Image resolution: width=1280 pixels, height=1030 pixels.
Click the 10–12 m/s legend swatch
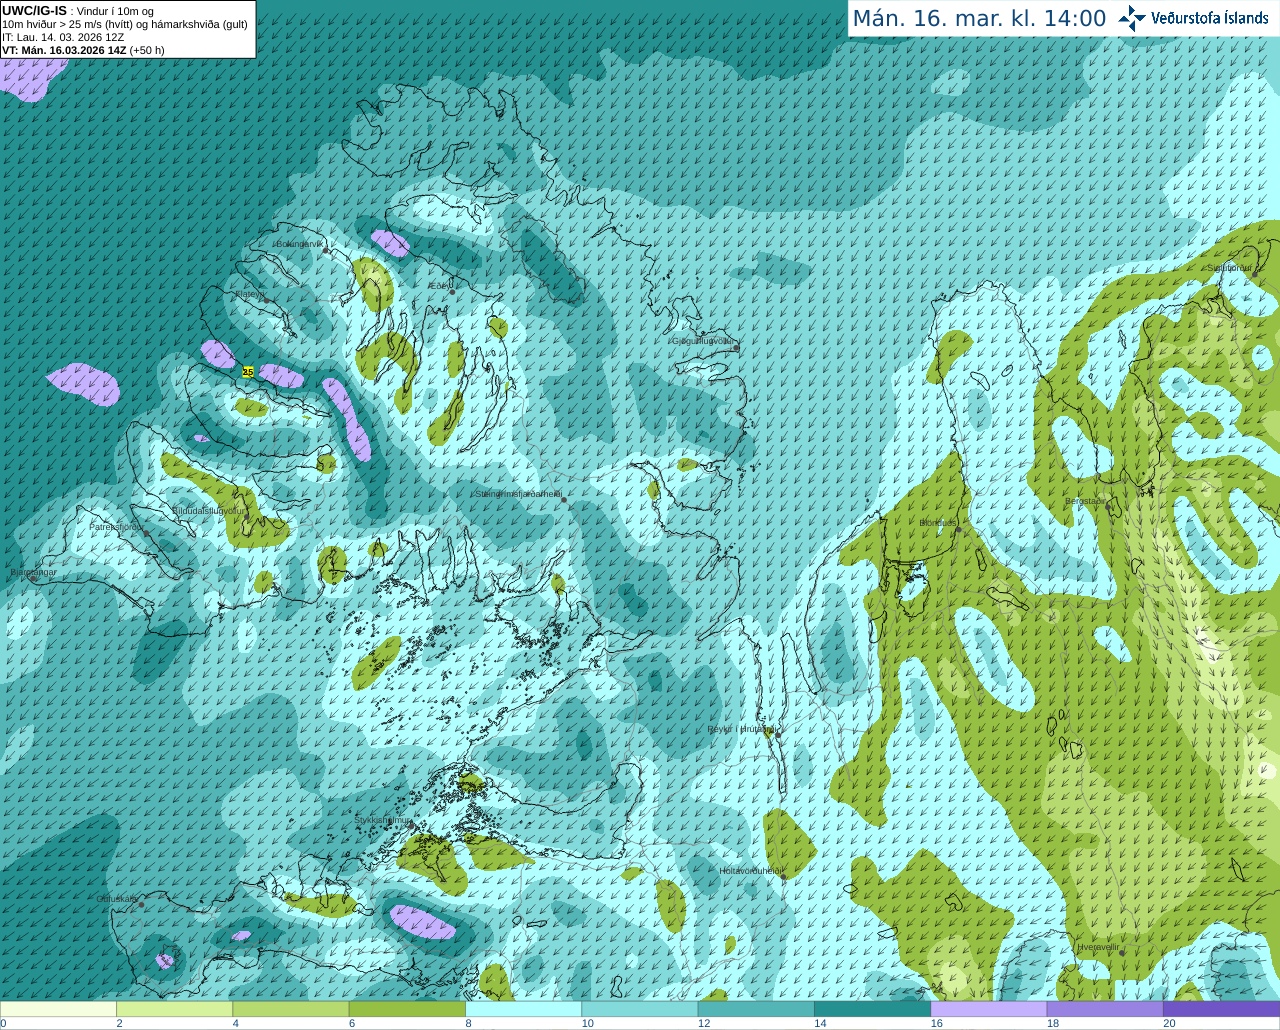click(x=639, y=1010)
